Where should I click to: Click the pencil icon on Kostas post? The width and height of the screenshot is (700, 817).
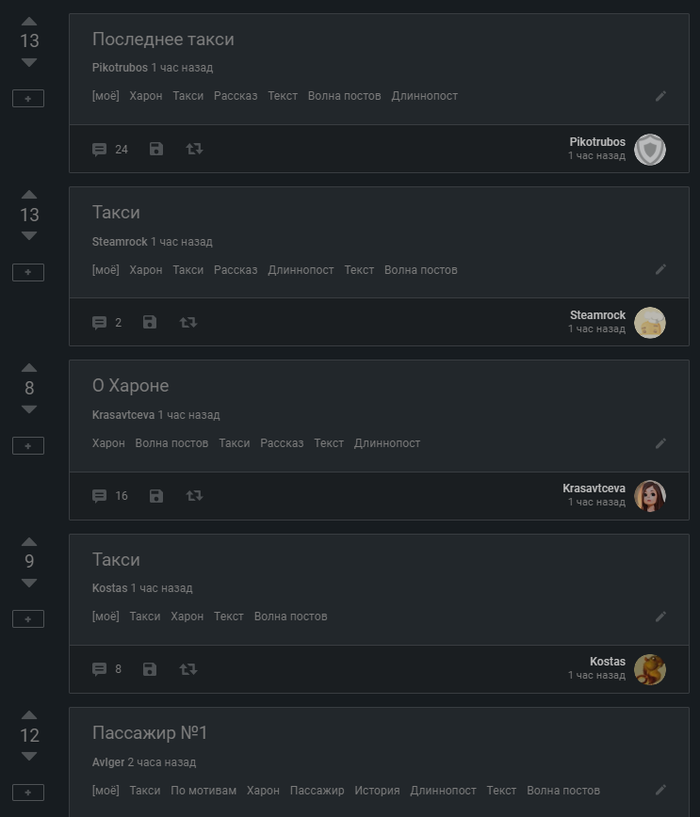(660, 616)
